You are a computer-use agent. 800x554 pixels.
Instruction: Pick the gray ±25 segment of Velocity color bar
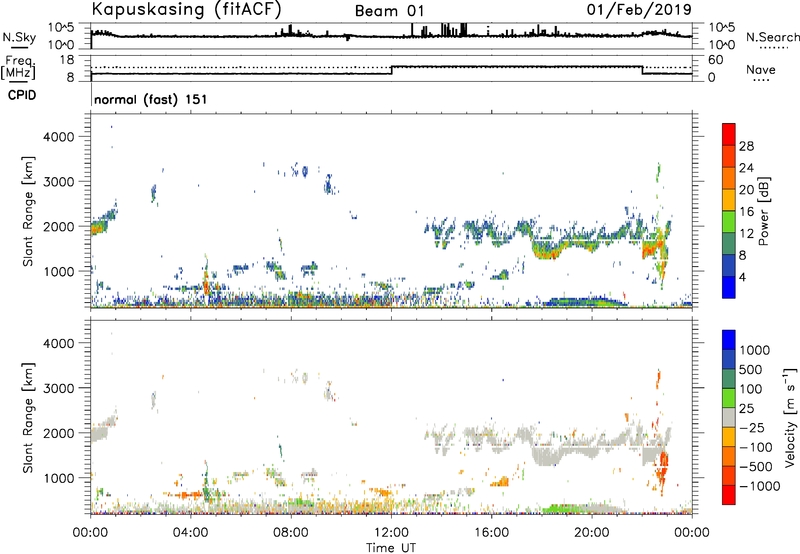[729, 417]
